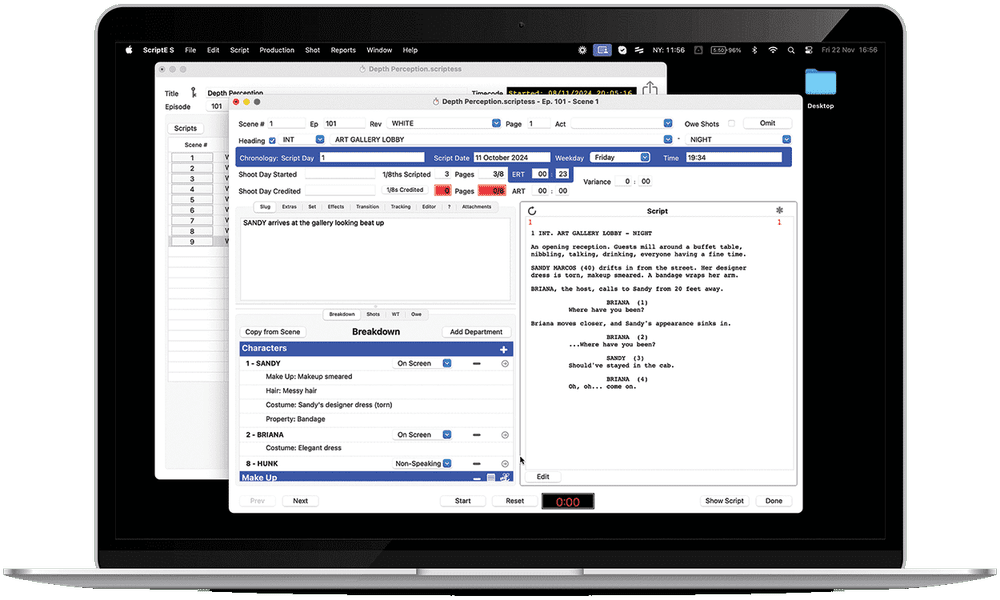The height and width of the screenshot is (600, 1000).
Task: Toggle the Owe Shots checkbox
Action: pyautogui.click(x=731, y=123)
